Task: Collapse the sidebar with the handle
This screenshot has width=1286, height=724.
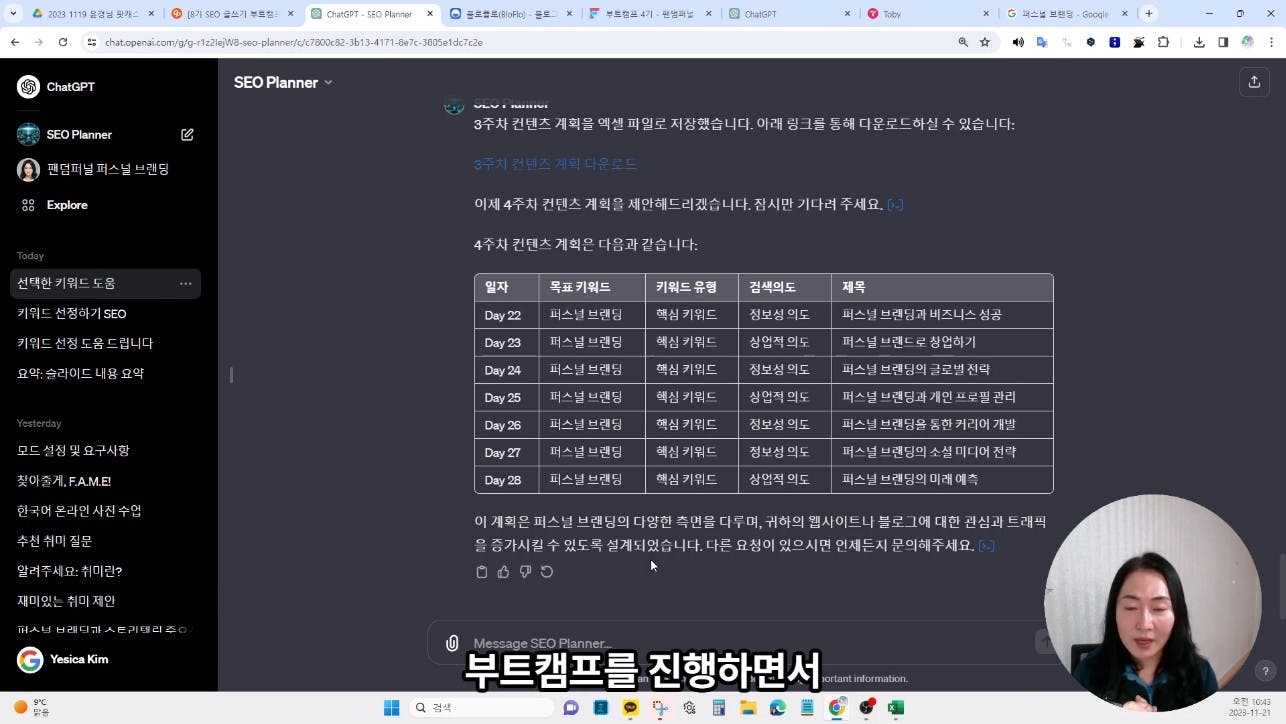Action: 231,375
